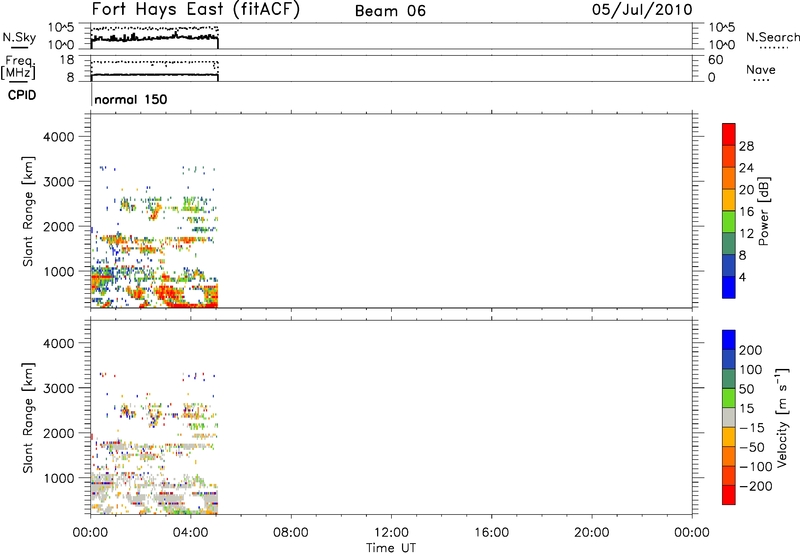
Task: Click the "-200" label on Velocity colorbar
Action: pos(755,486)
